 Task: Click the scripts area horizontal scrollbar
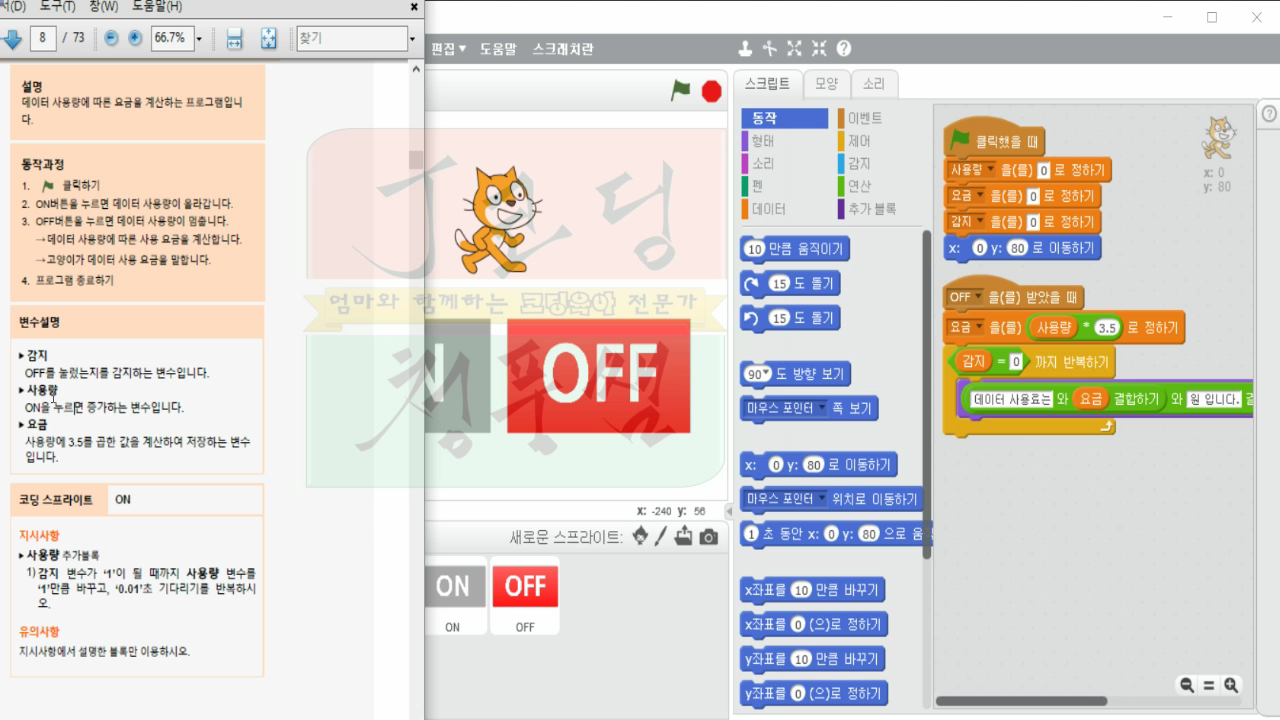[x=1020, y=701]
